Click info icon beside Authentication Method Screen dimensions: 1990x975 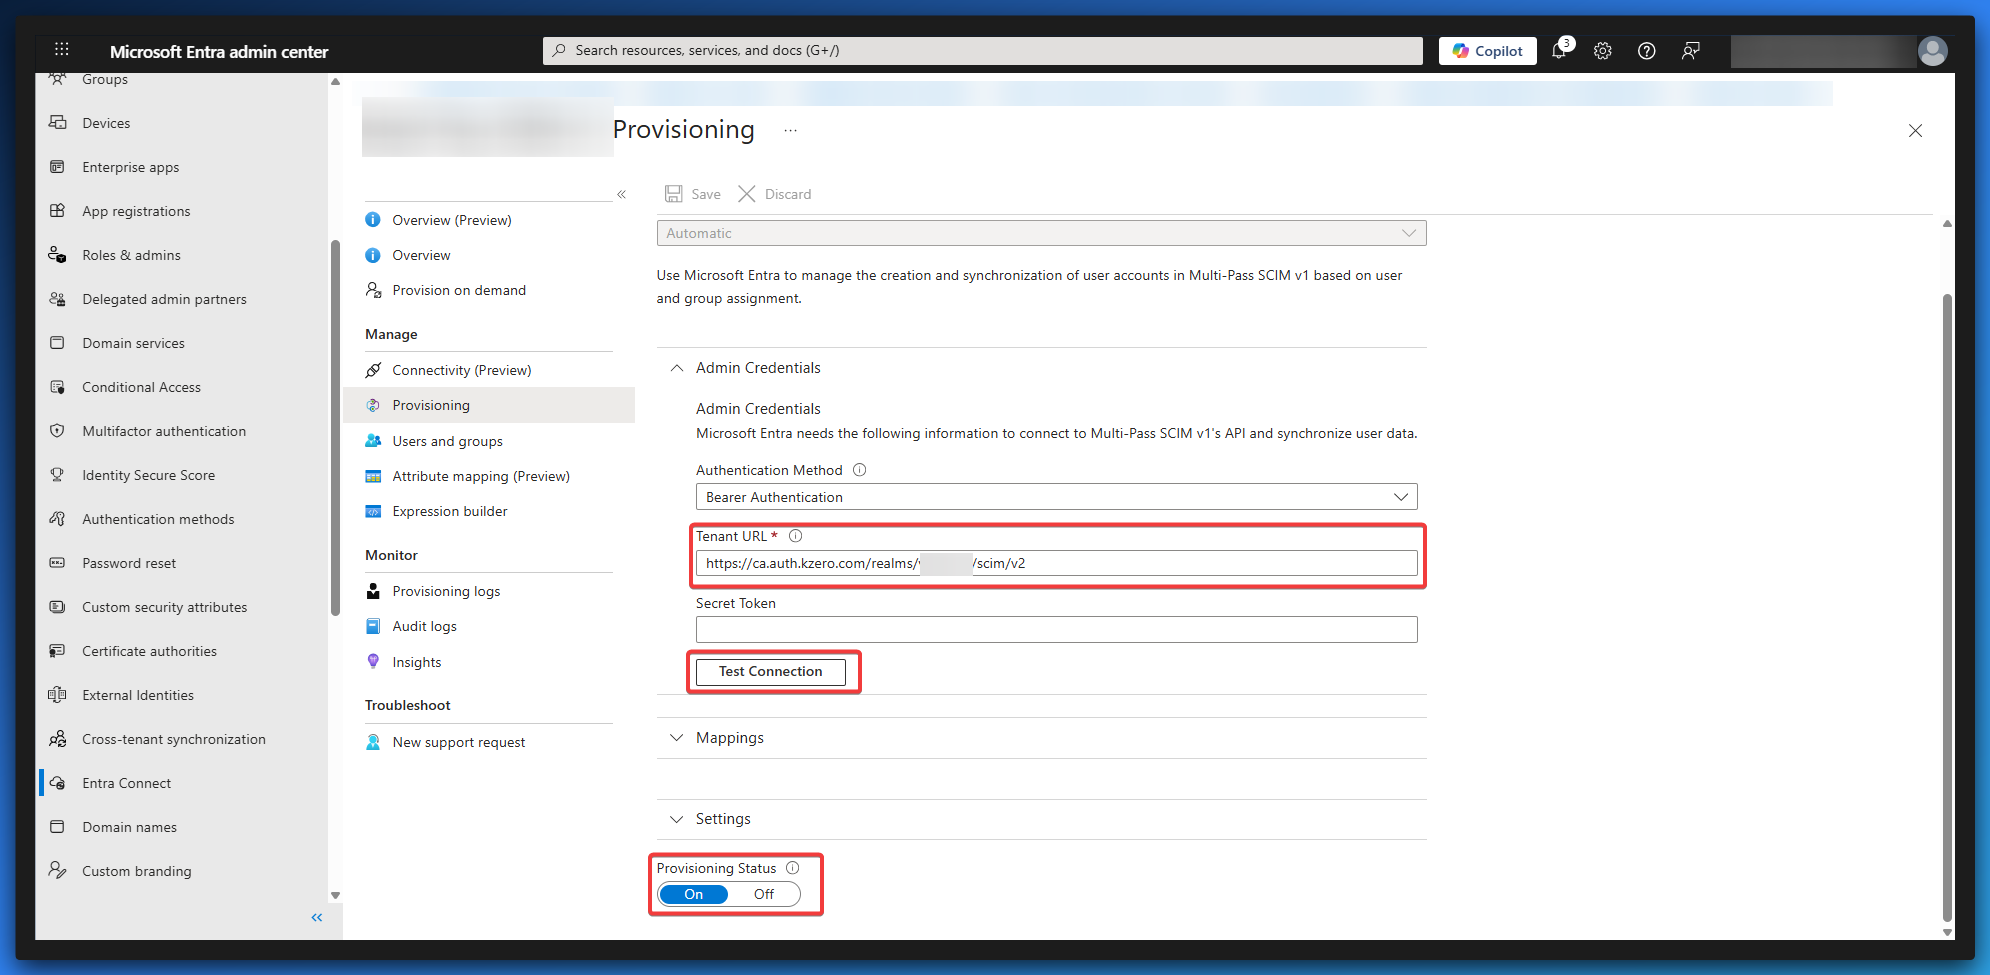click(x=859, y=470)
